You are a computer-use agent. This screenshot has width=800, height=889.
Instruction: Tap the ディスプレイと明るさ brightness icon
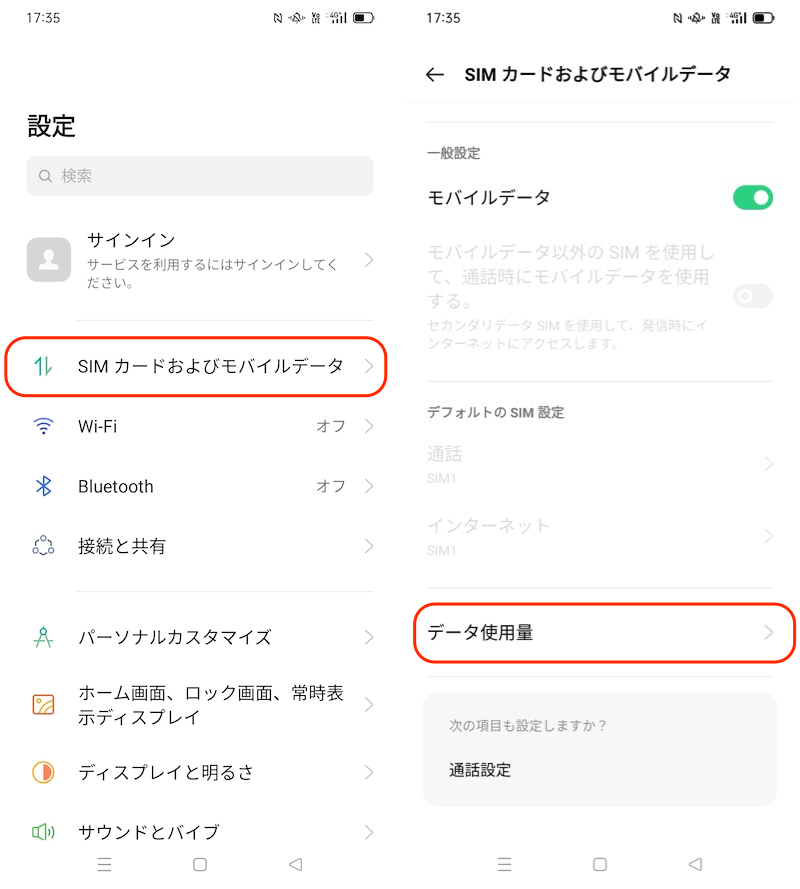pos(43,772)
